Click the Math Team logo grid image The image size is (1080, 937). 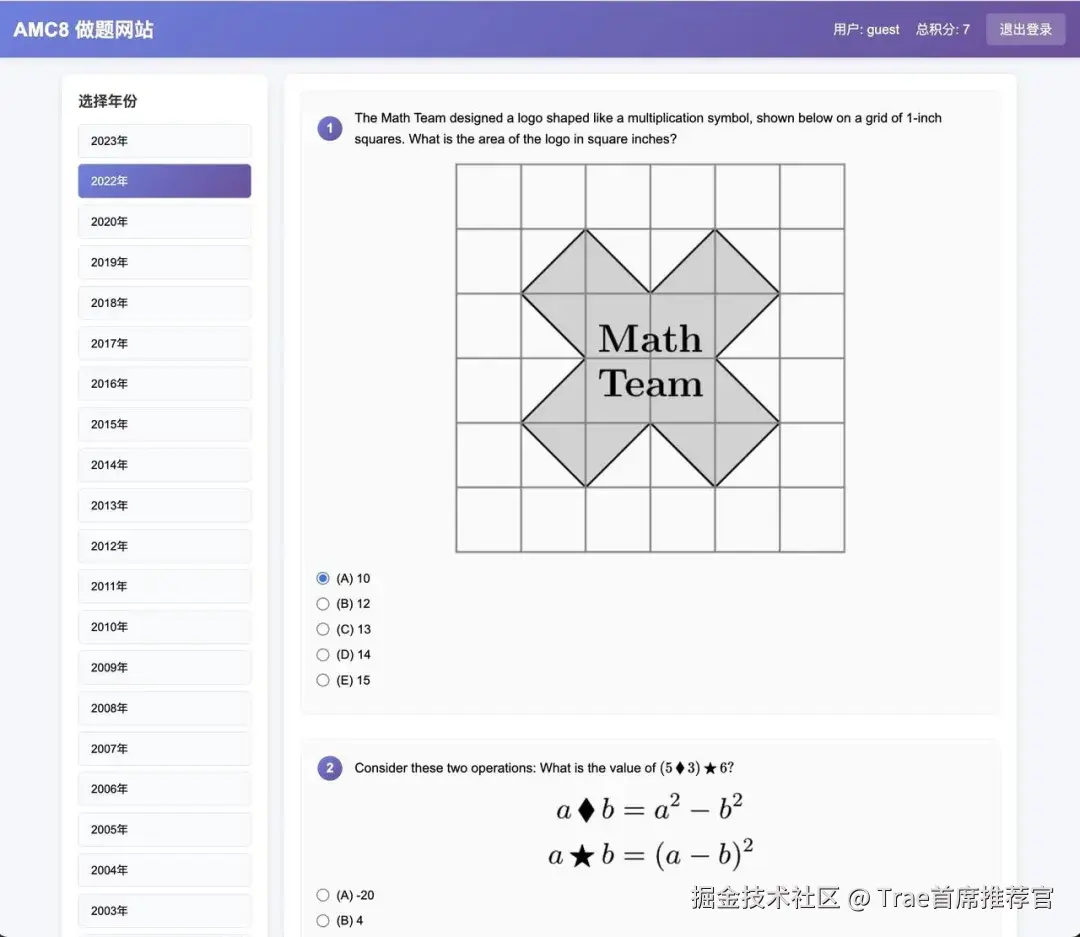650,358
